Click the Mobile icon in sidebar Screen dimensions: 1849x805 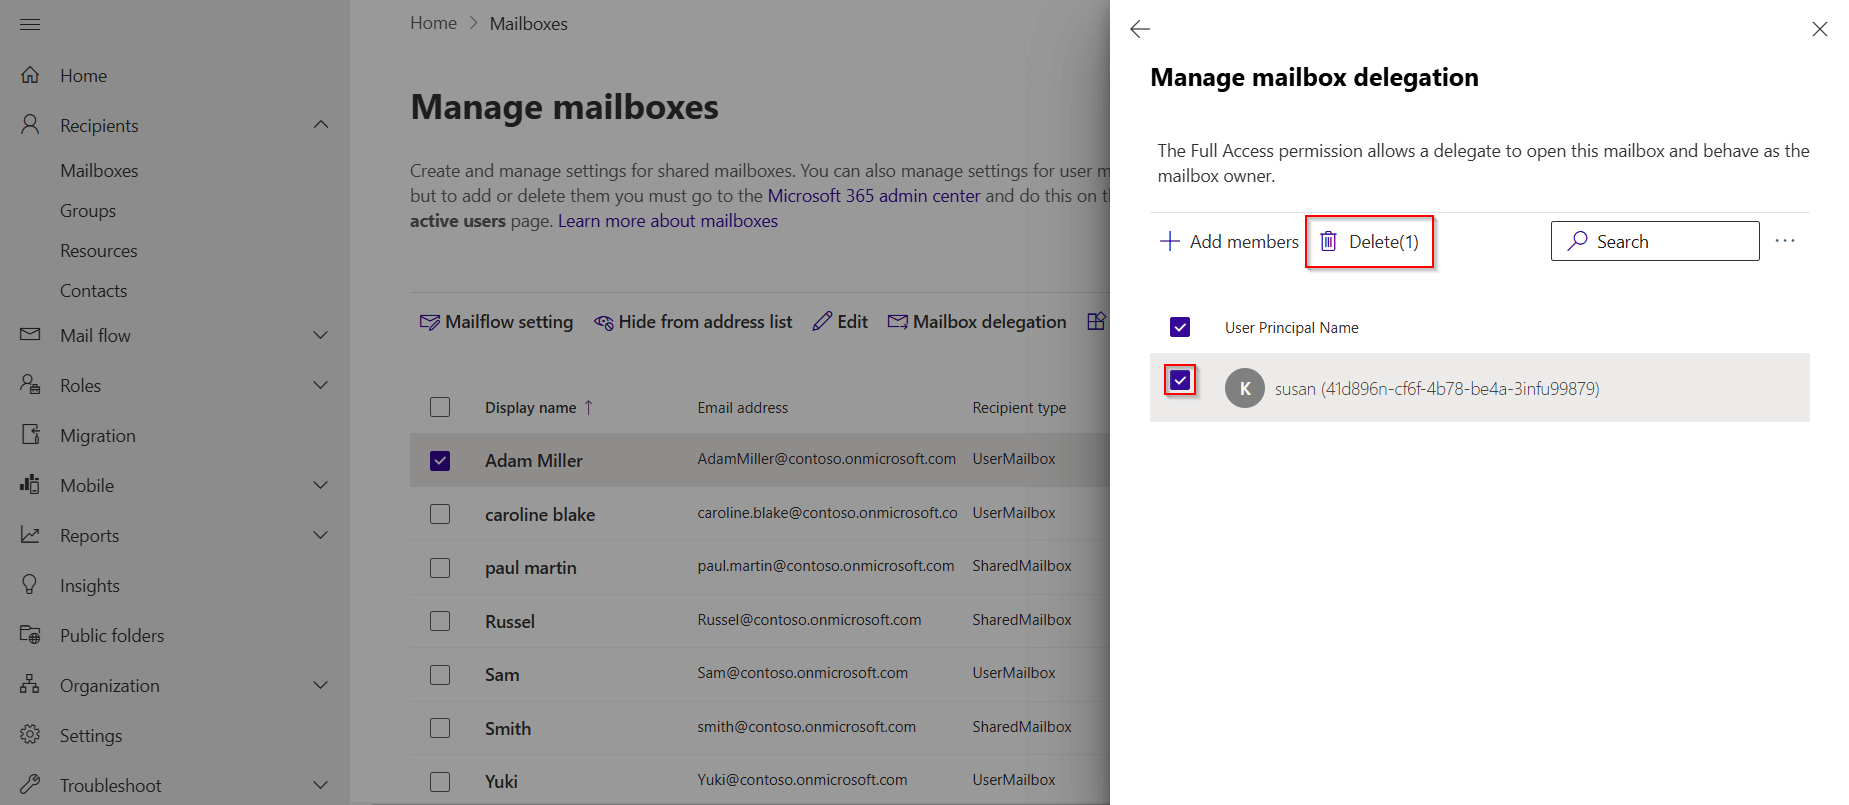point(30,485)
